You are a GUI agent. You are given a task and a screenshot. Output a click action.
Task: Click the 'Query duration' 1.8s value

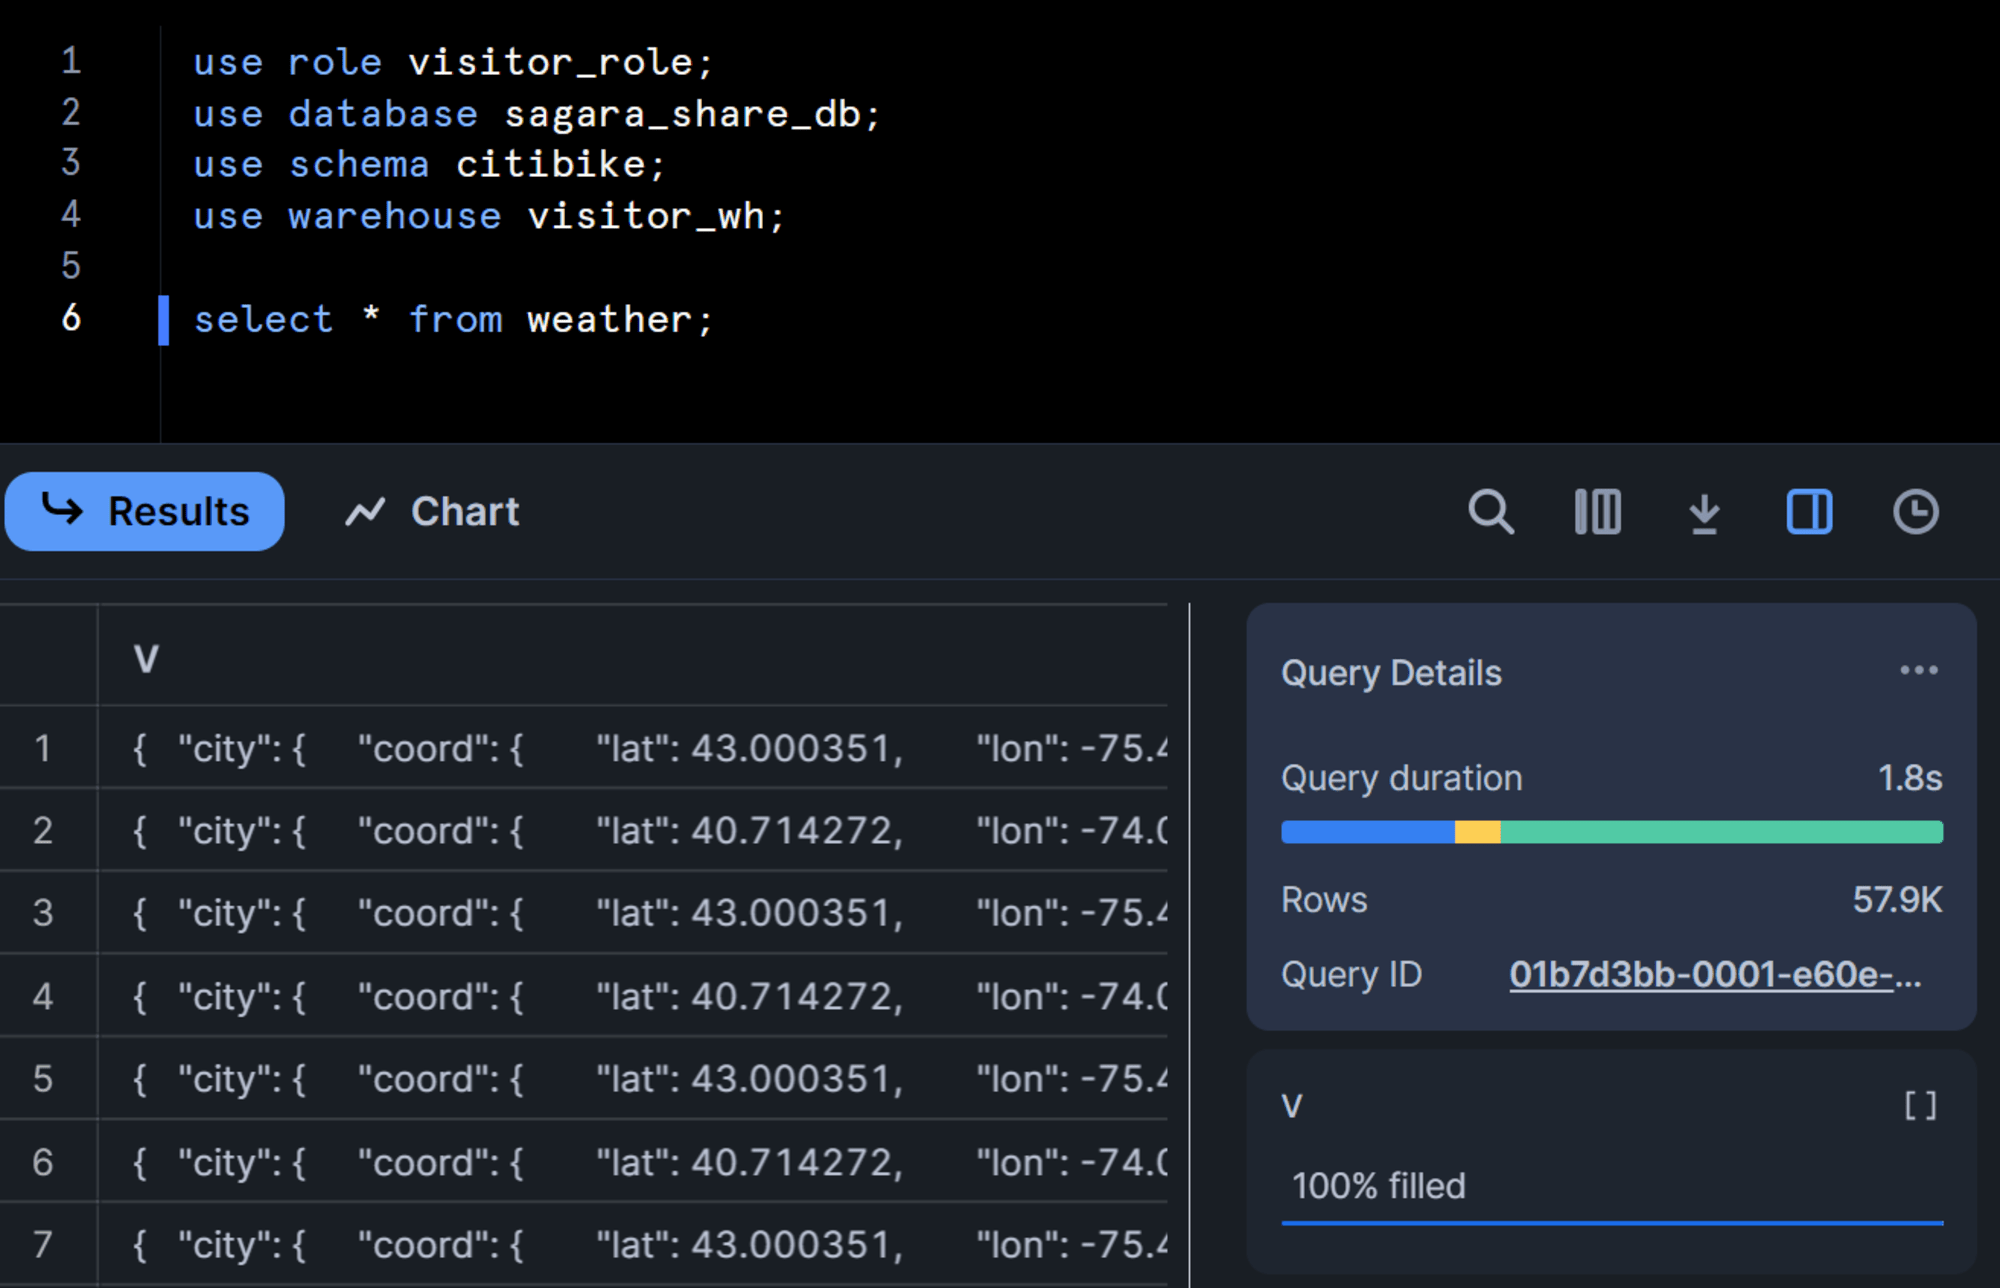1910,778
